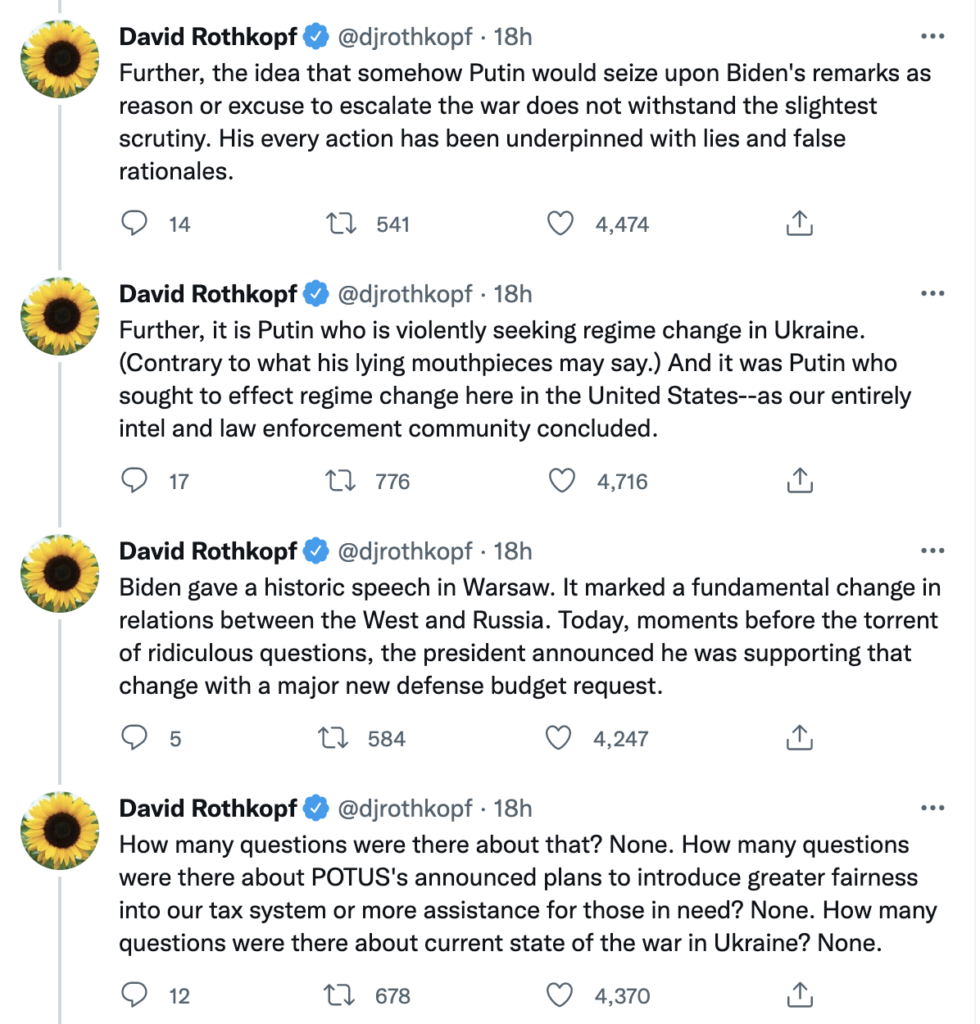
Task: Like the tweet with 4,716 likes
Action: coord(563,481)
